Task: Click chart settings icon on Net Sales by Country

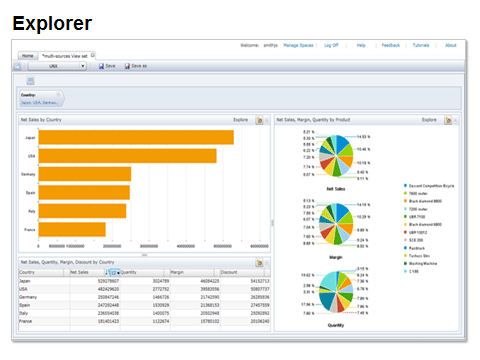Action: click(x=259, y=120)
